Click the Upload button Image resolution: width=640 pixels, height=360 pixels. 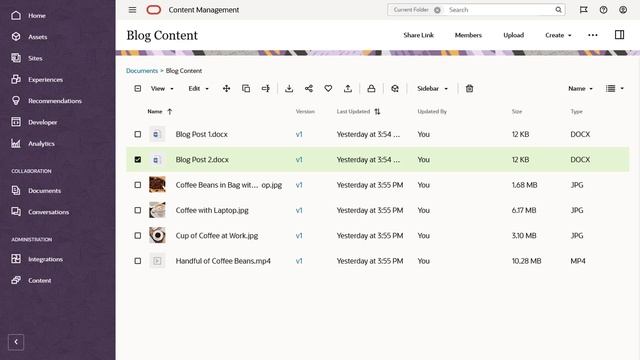pyautogui.click(x=513, y=35)
